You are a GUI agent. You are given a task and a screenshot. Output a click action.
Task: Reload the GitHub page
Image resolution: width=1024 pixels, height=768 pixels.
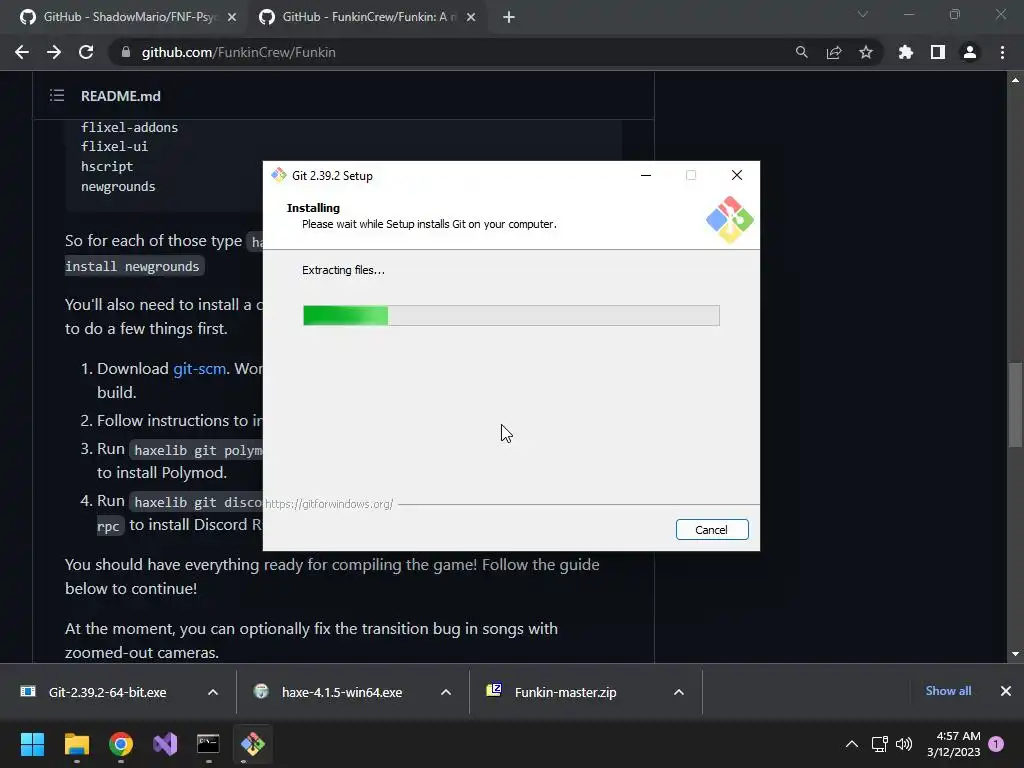[x=86, y=52]
